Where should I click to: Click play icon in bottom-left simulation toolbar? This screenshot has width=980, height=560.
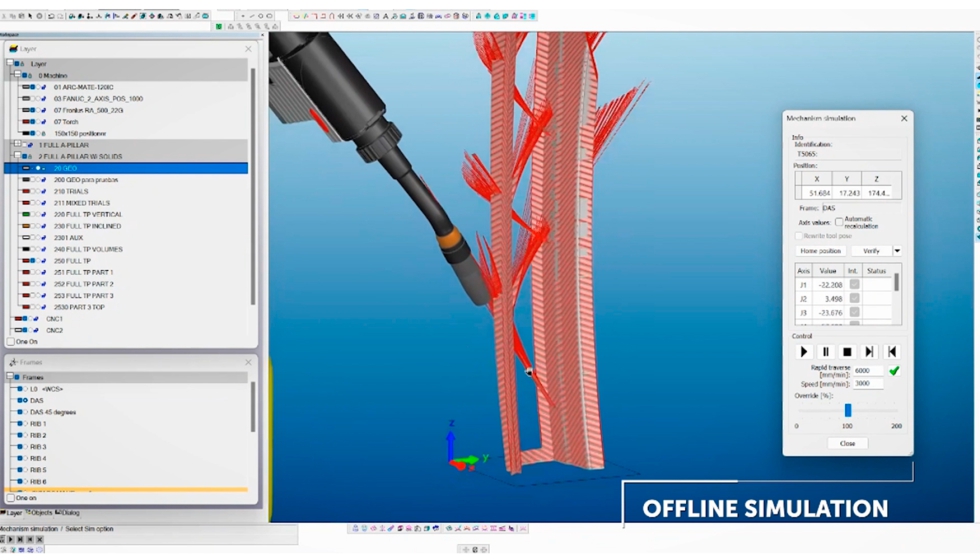(11, 539)
